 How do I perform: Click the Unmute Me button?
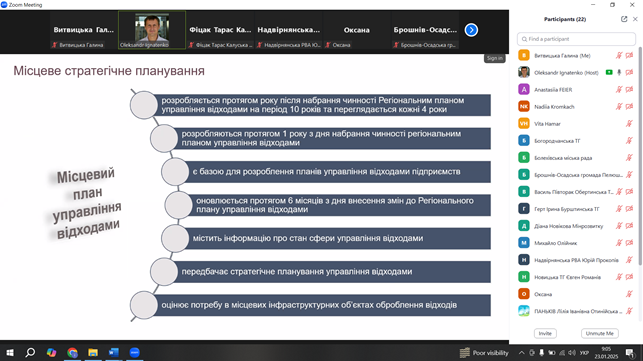600,334
